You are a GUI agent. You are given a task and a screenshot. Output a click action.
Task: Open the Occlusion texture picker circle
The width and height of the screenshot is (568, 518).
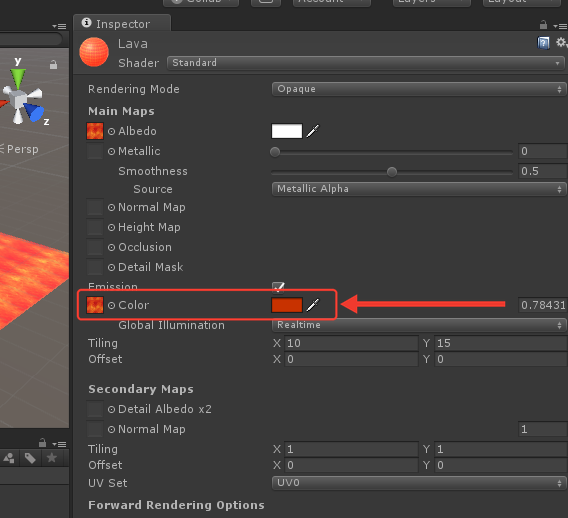coord(112,247)
